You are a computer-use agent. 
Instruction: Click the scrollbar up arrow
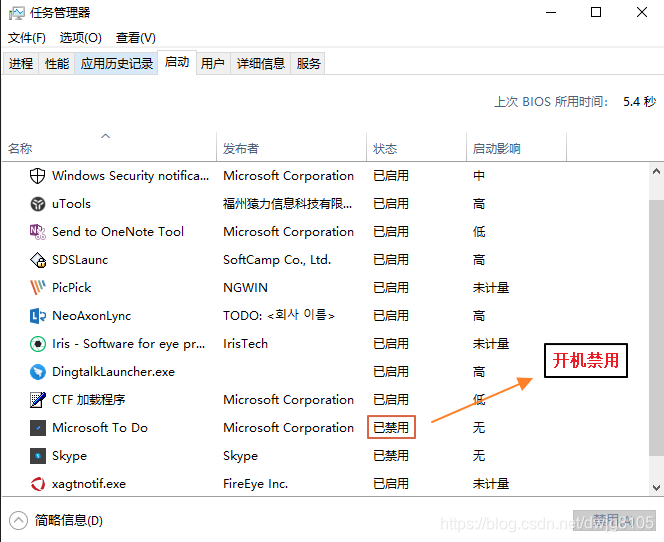656,171
